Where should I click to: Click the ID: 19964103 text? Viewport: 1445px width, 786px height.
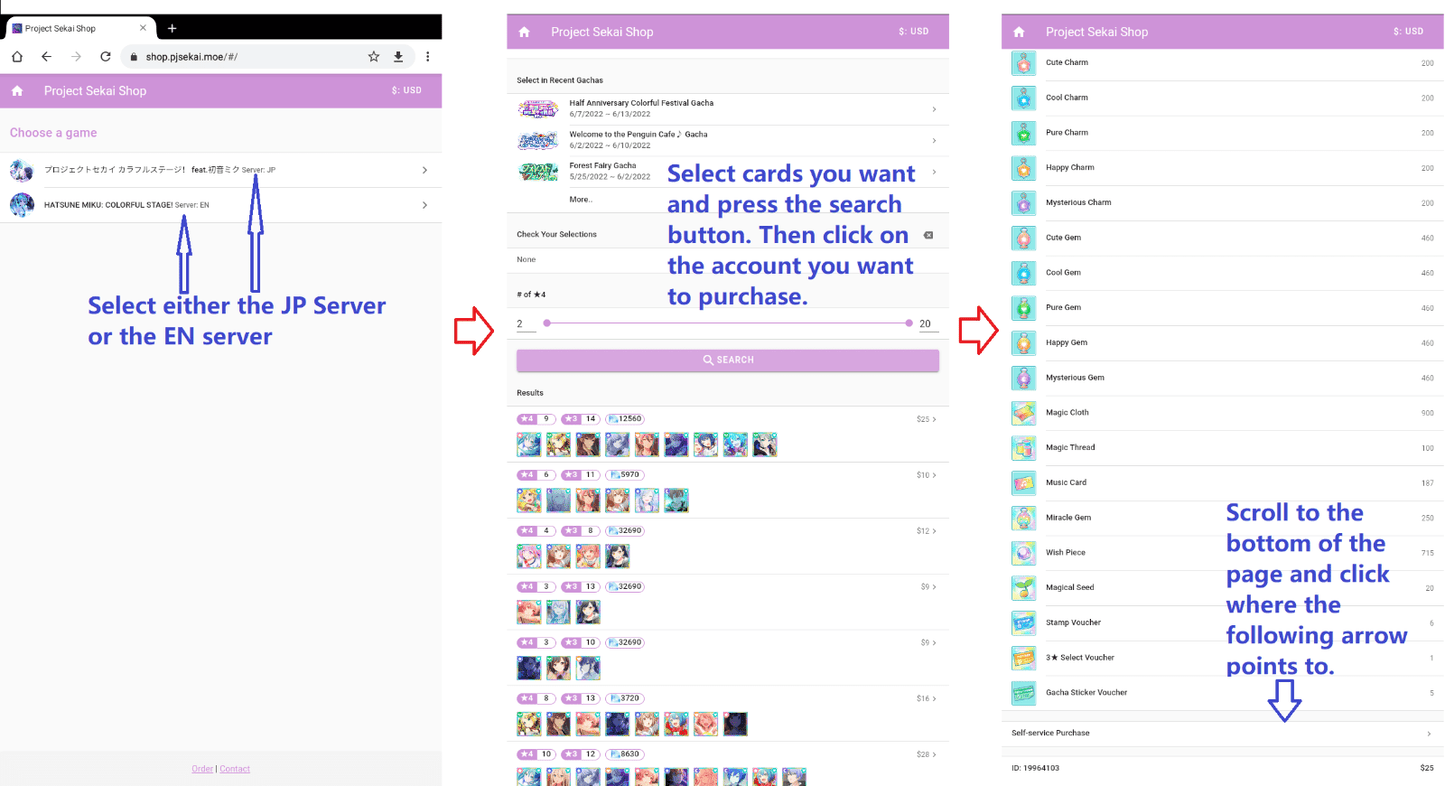pyautogui.click(x=1035, y=768)
